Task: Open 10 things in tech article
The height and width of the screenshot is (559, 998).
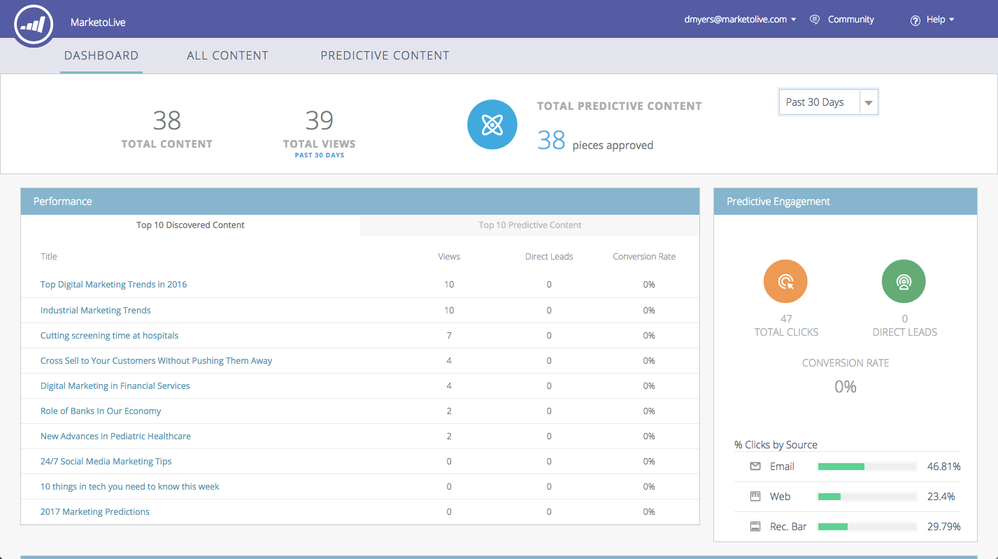Action: click(x=129, y=486)
